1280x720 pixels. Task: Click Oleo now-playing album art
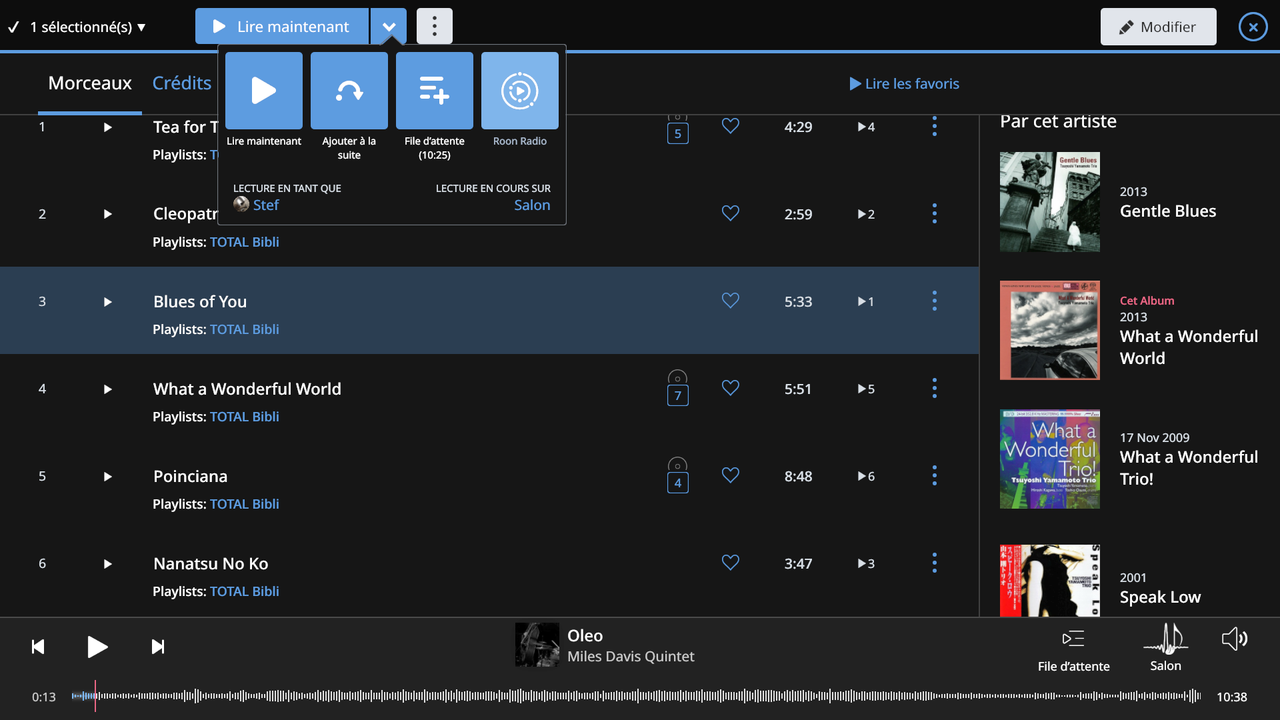[537, 645]
